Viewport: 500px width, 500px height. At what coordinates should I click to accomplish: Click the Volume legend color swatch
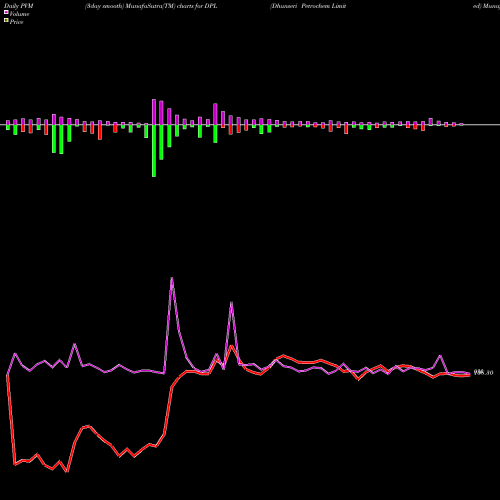(x=6, y=13)
